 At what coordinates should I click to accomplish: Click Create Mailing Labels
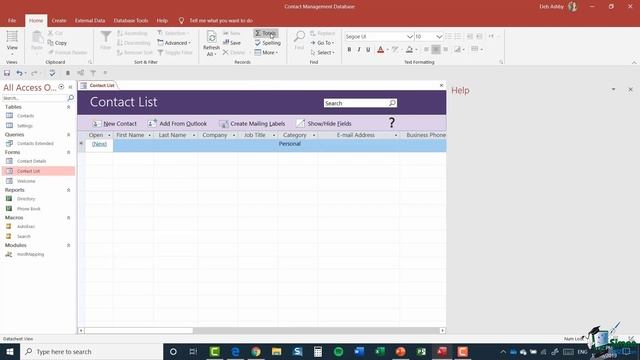point(252,124)
